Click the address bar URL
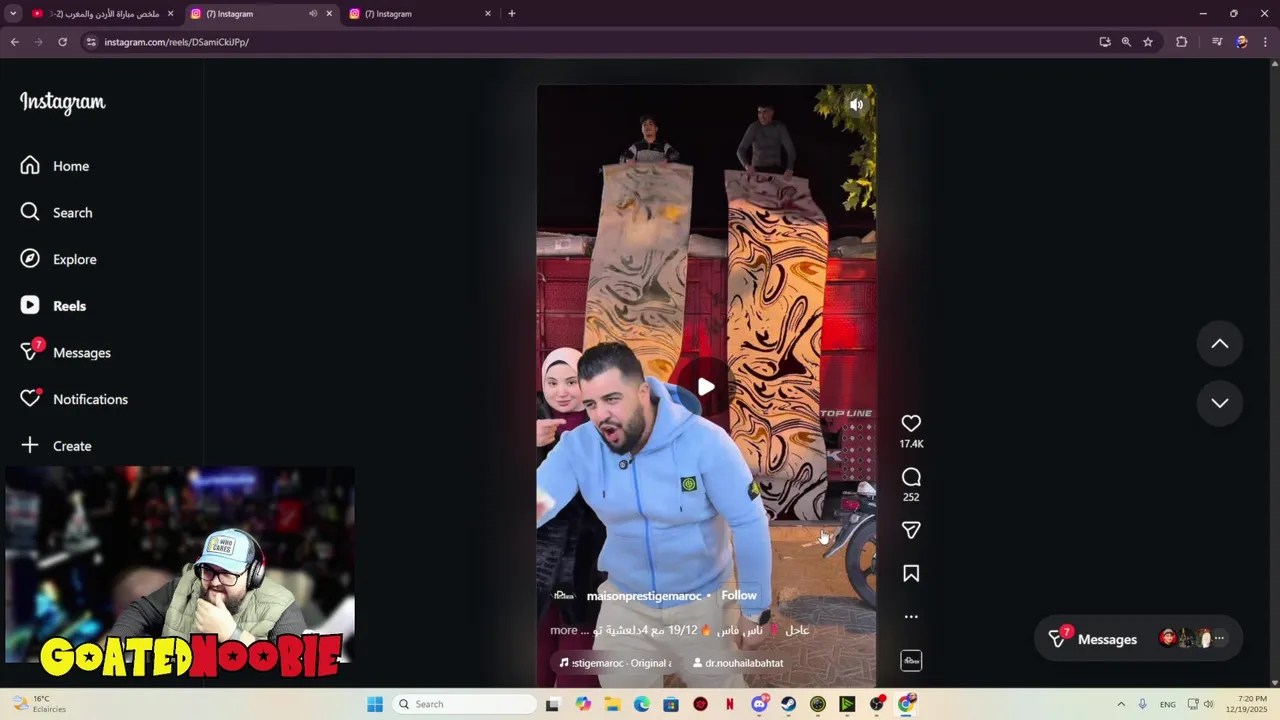1280x720 pixels. click(177, 42)
